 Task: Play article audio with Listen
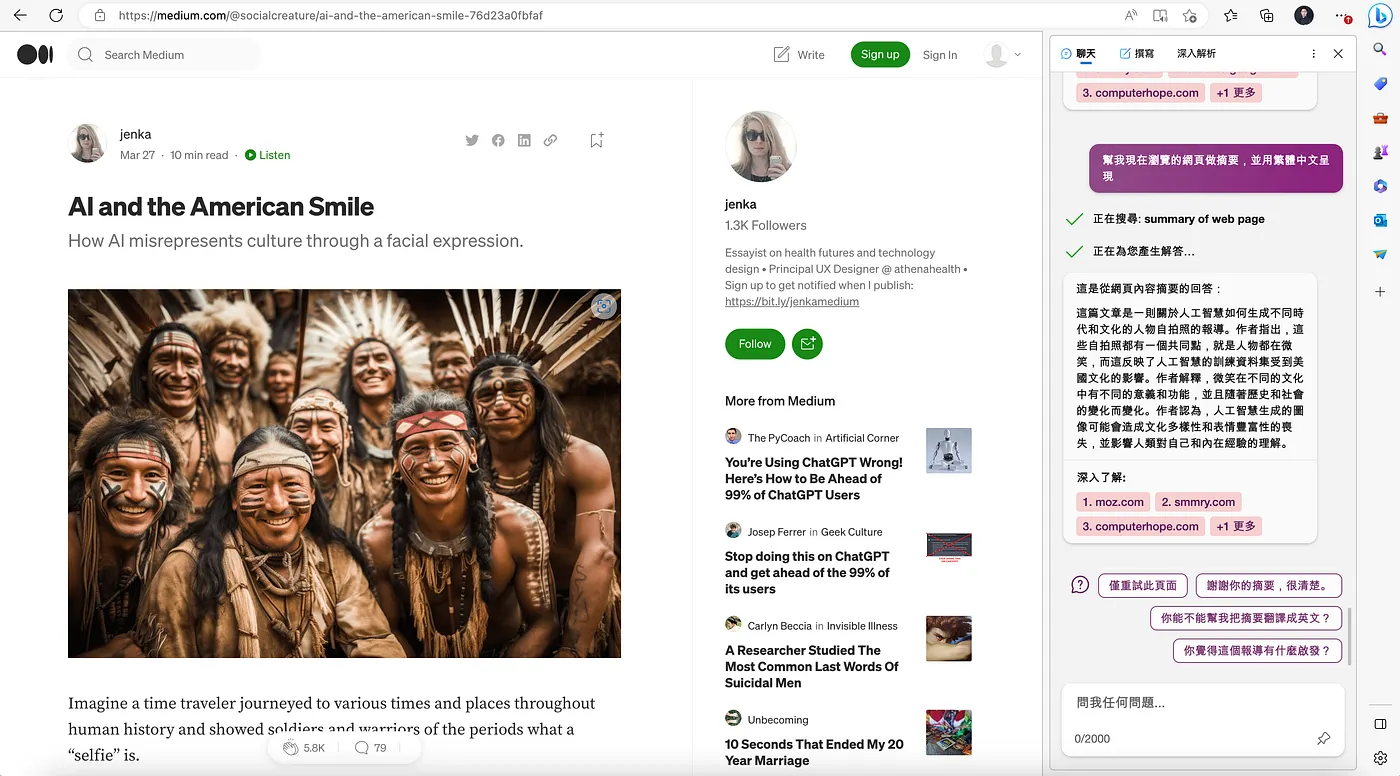click(x=267, y=155)
